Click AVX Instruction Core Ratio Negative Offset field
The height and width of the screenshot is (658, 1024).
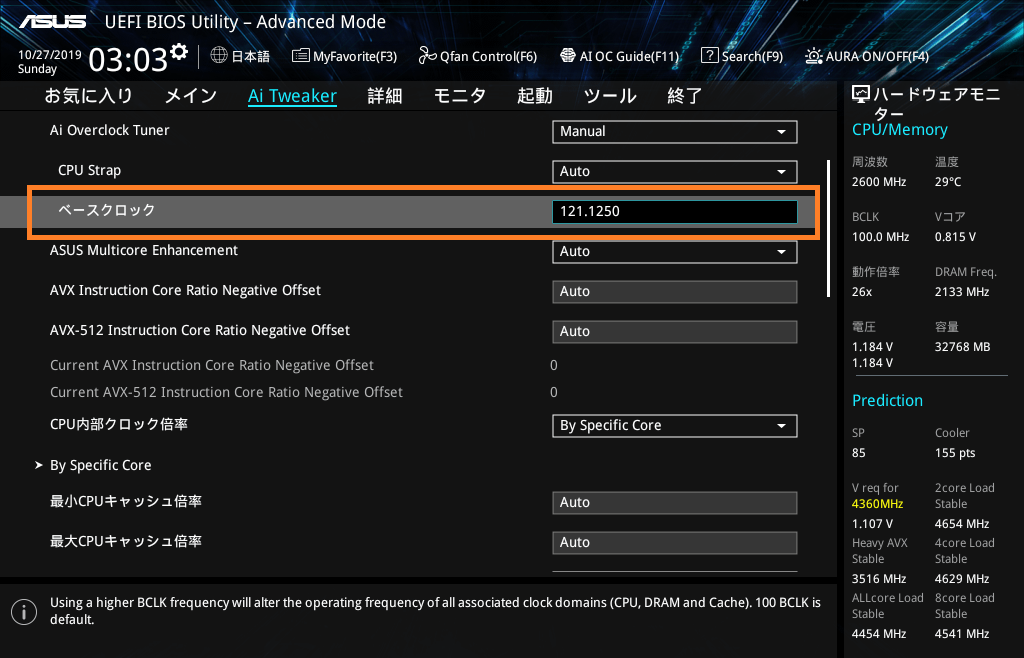[675, 292]
